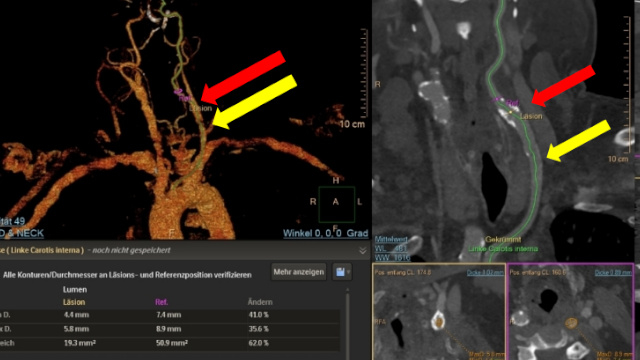Click the Läsion column header
The image size is (640, 360).
coord(74,302)
